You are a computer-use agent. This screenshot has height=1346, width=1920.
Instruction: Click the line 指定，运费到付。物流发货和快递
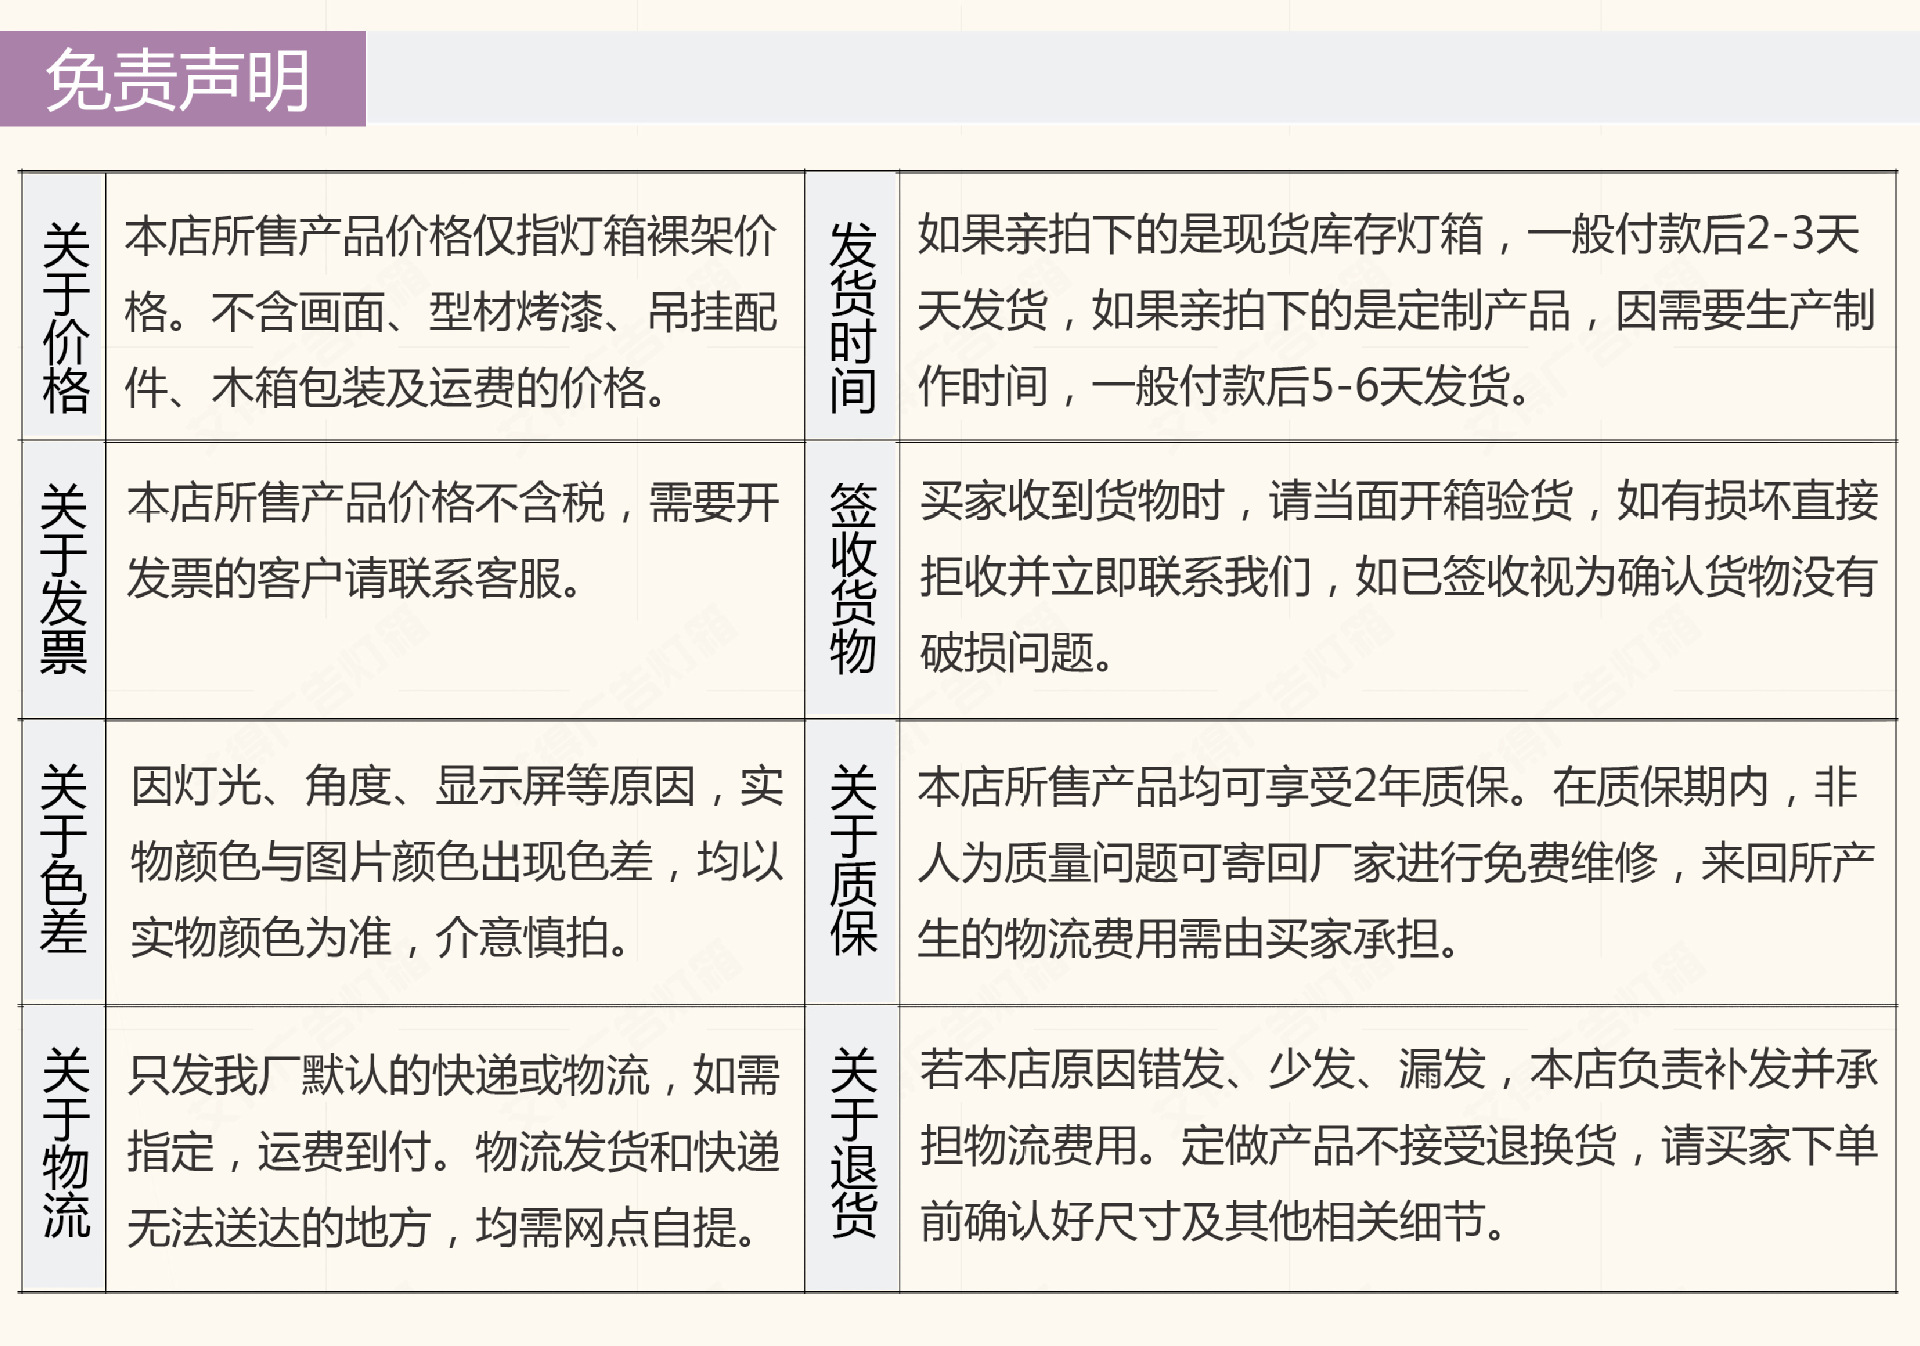pos(453,1151)
